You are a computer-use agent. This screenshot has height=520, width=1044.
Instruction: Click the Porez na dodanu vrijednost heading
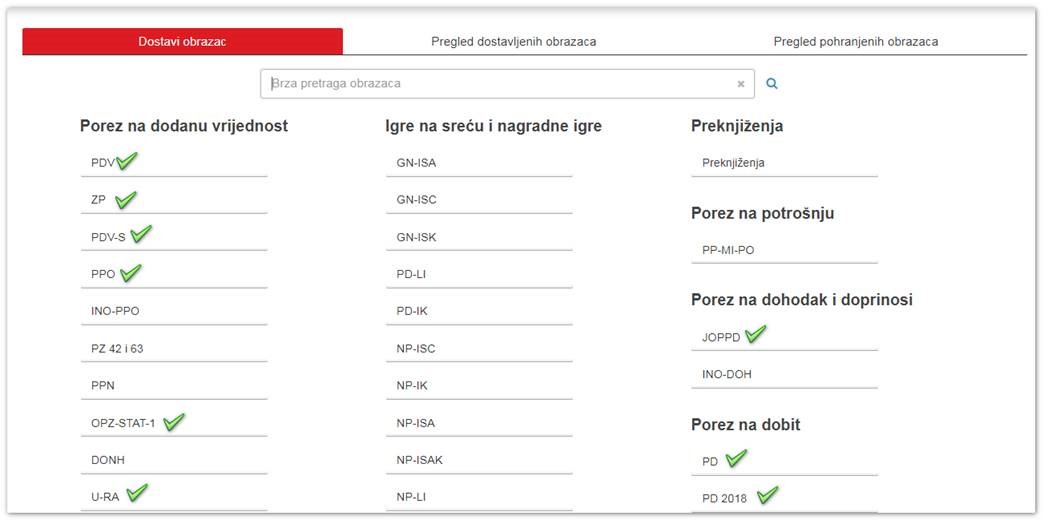pyautogui.click(x=184, y=126)
